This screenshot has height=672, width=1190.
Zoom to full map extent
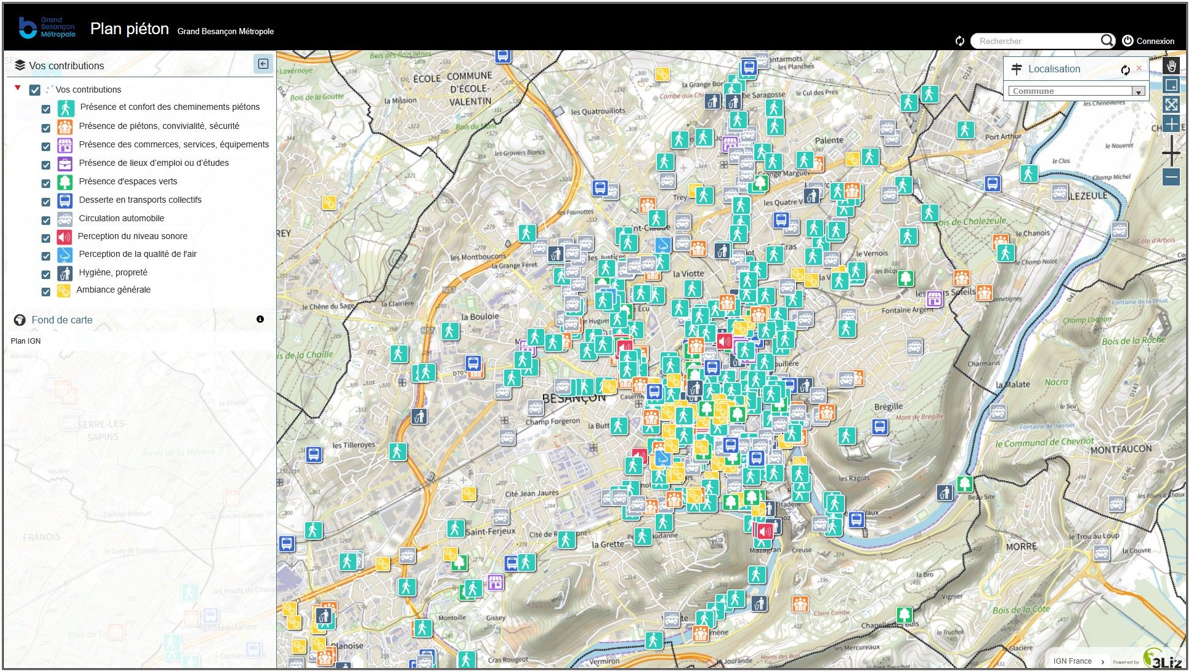coord(1171,105)
